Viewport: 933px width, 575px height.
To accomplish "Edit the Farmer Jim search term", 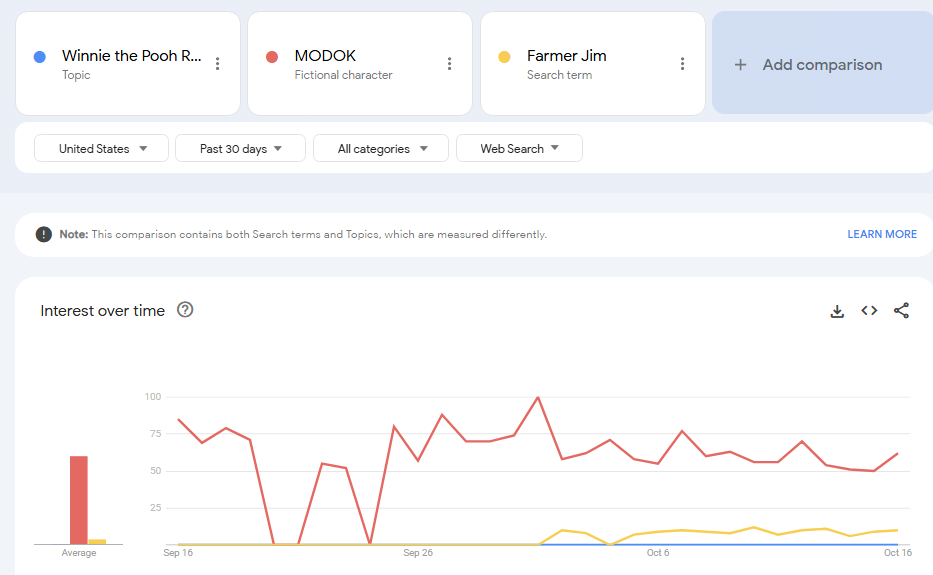I will pos(566,56).
